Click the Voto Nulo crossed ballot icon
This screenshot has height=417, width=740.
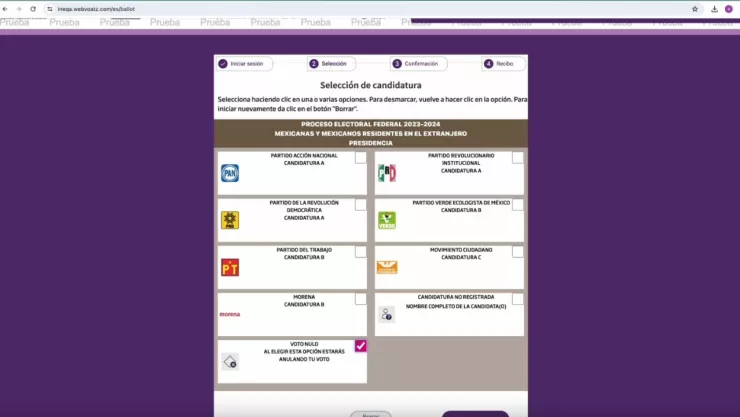[230, 362]
